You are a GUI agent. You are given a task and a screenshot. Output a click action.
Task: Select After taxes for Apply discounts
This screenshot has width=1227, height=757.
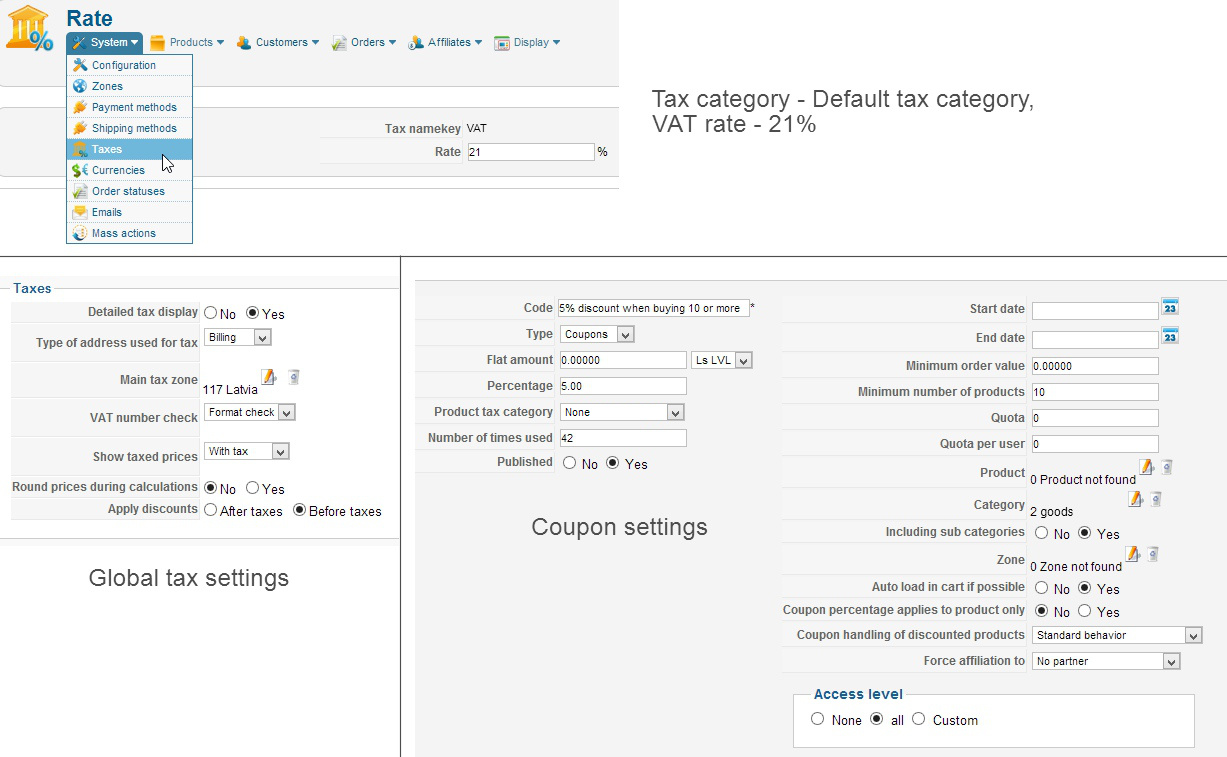[x=211, y=510]
